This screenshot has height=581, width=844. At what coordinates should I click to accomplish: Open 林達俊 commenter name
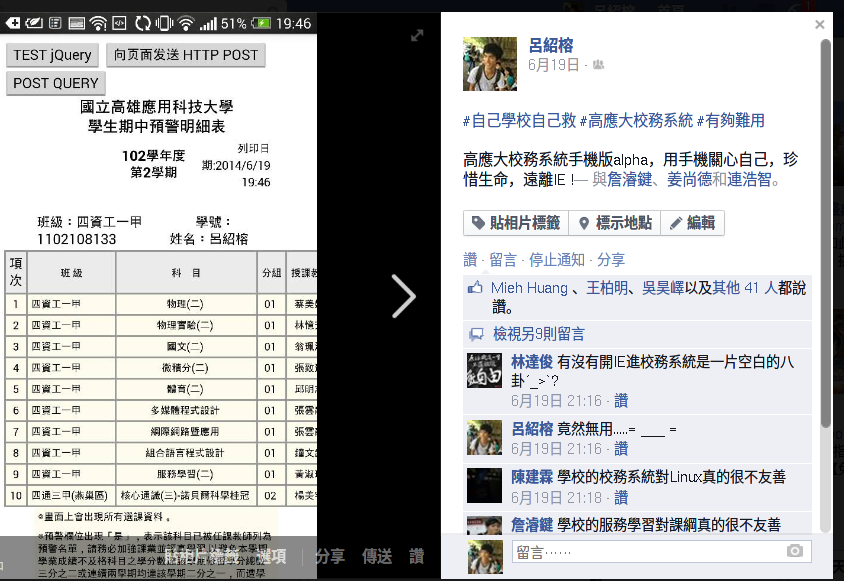click(x=532, y=362)
